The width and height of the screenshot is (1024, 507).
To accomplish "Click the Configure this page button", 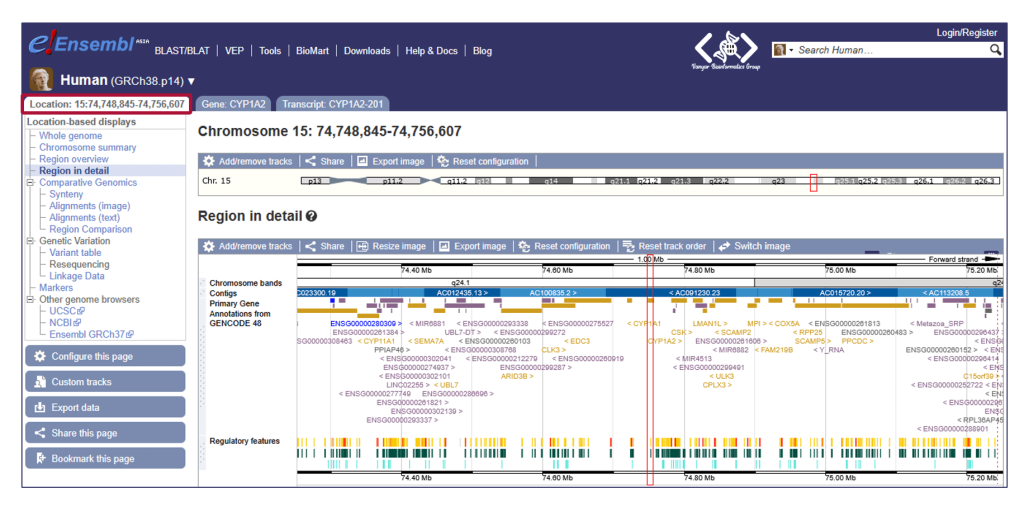I will [x=105, y=356].
